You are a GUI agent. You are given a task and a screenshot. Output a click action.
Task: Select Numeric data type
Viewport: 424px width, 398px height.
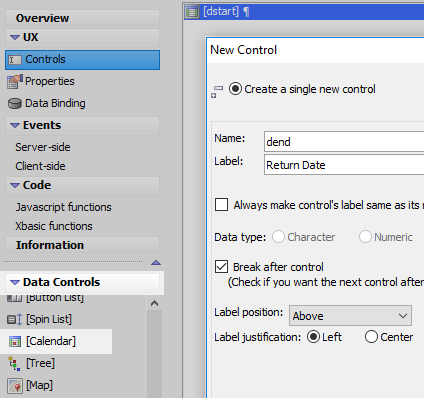365,237
